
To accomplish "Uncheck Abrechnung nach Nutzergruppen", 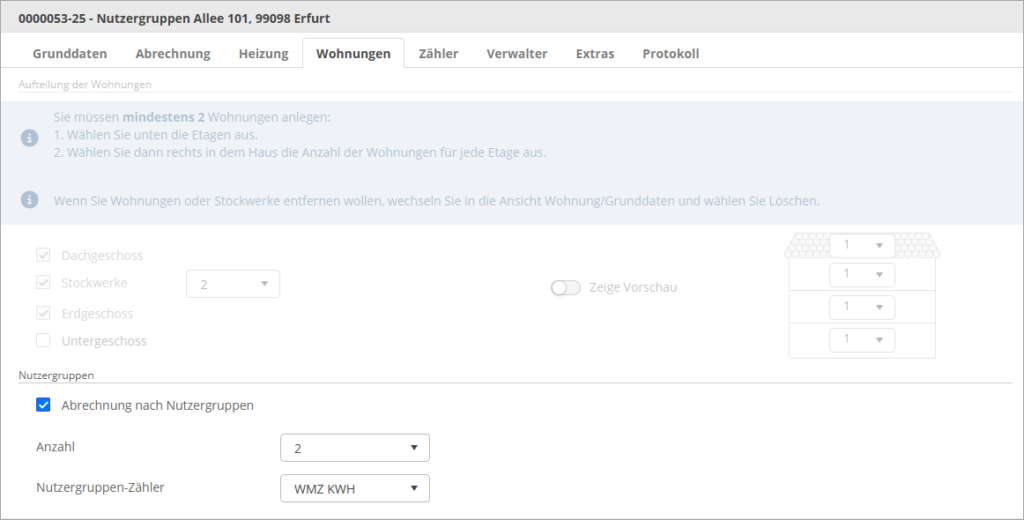I will click(43, 405).
